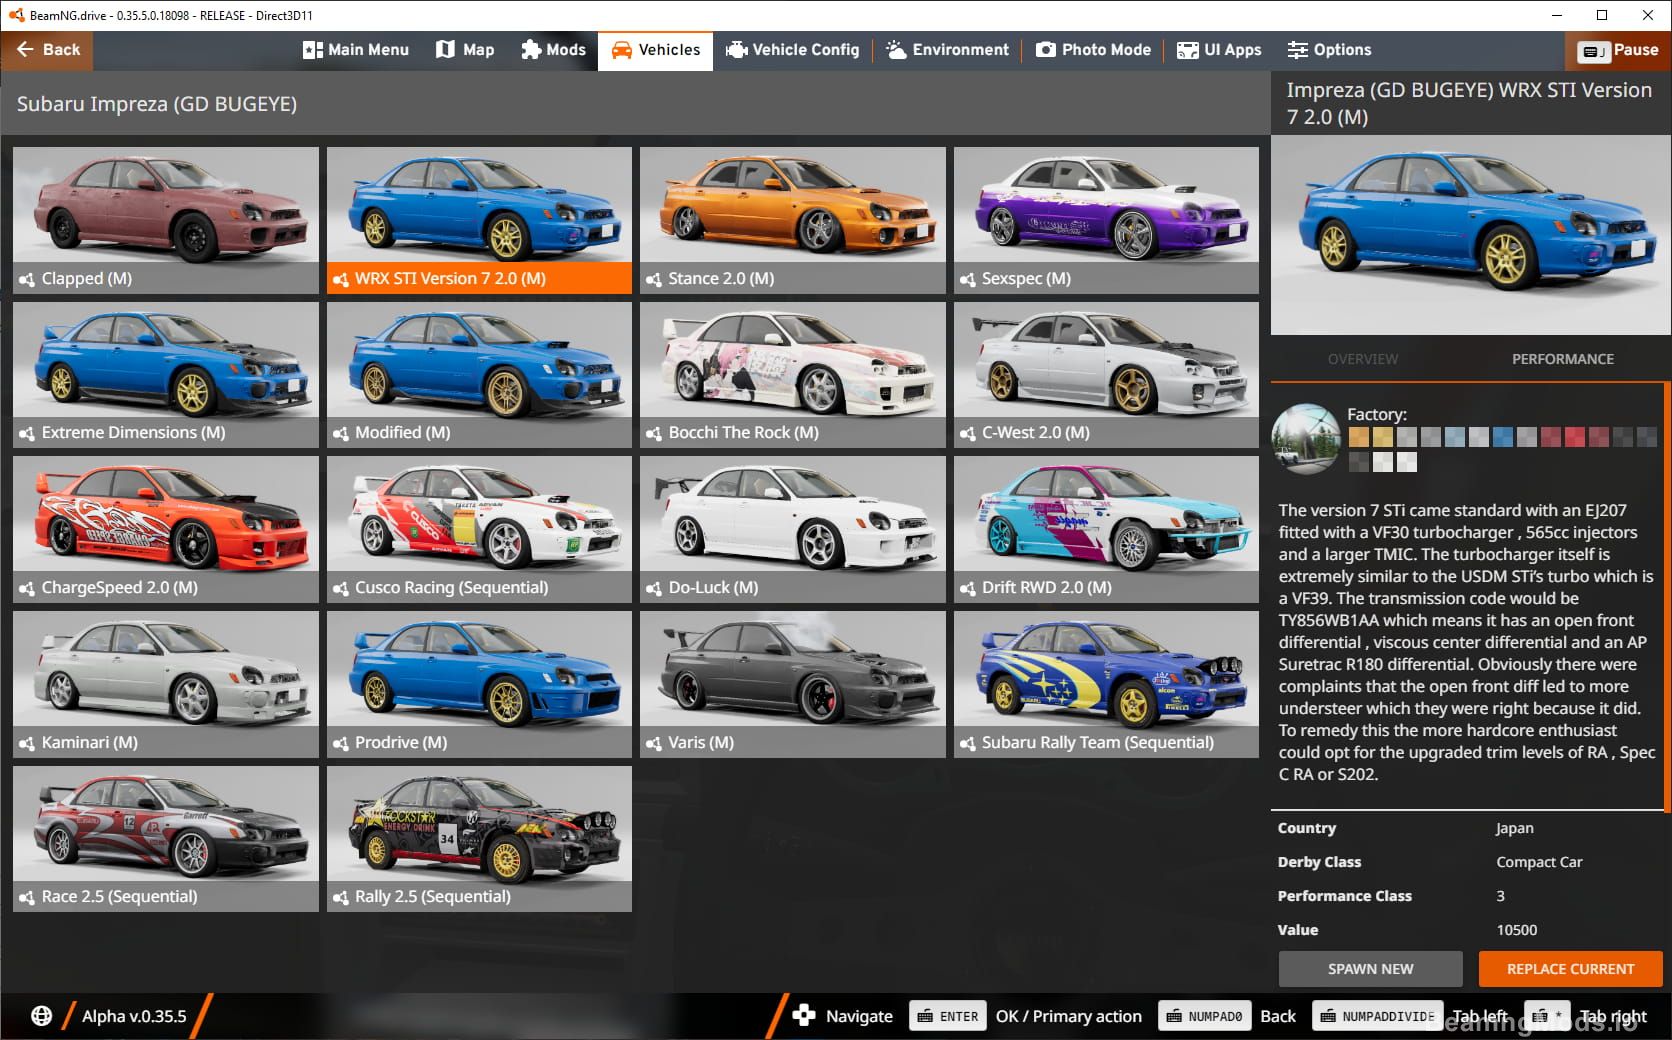Screen dimensions: 1672x1040
Task: Click config icon beside Sexspec (M) label
Action: (x=967, y=280)
